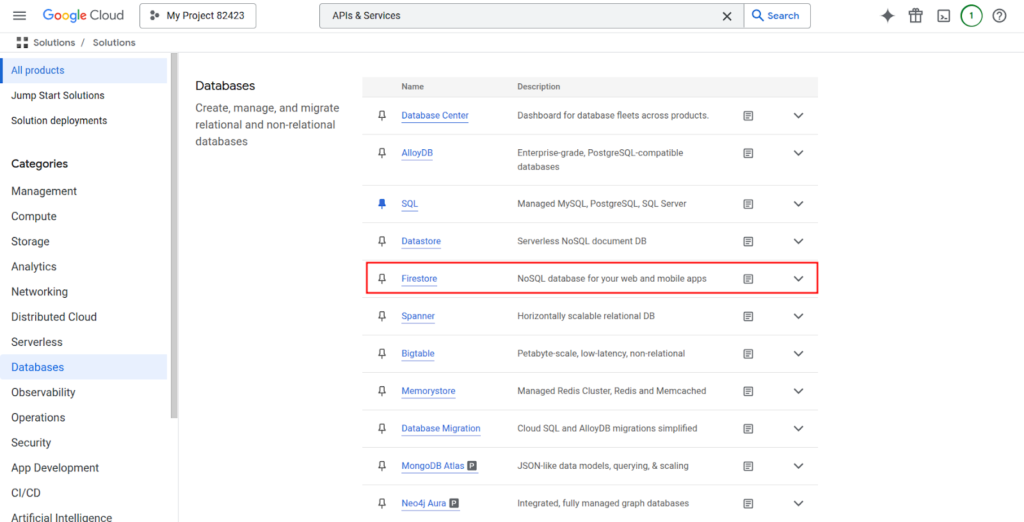
Task: Pin Datastore to navigation
Action: click(x=382, y=241)
